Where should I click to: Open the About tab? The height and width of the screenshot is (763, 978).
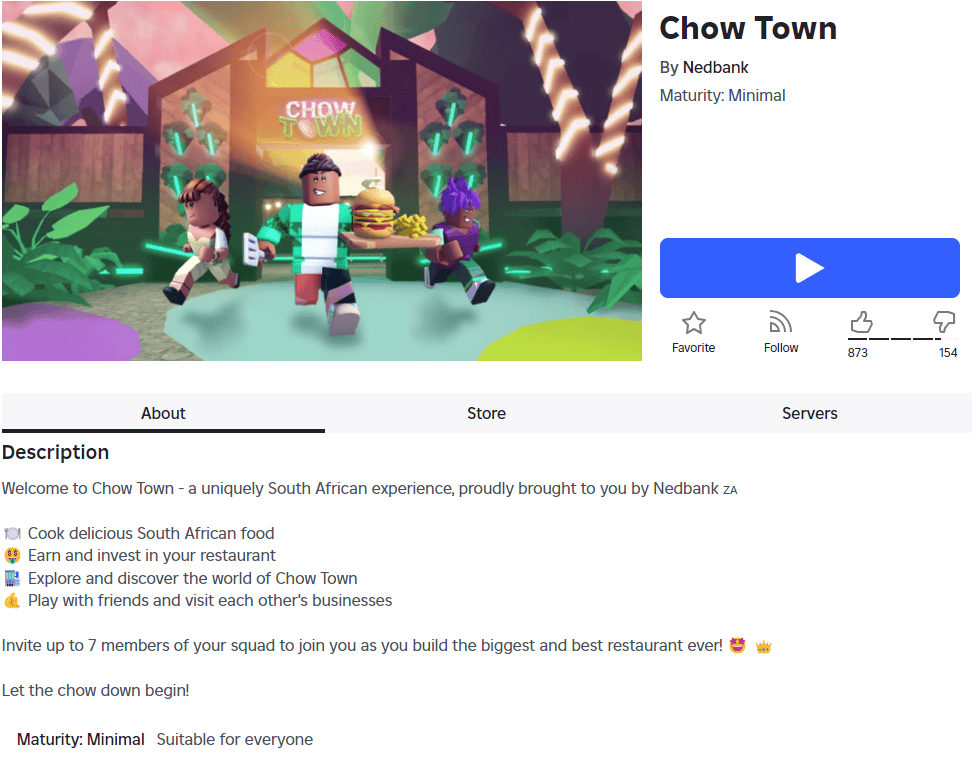pyautogui.click(x=163, y=413)
